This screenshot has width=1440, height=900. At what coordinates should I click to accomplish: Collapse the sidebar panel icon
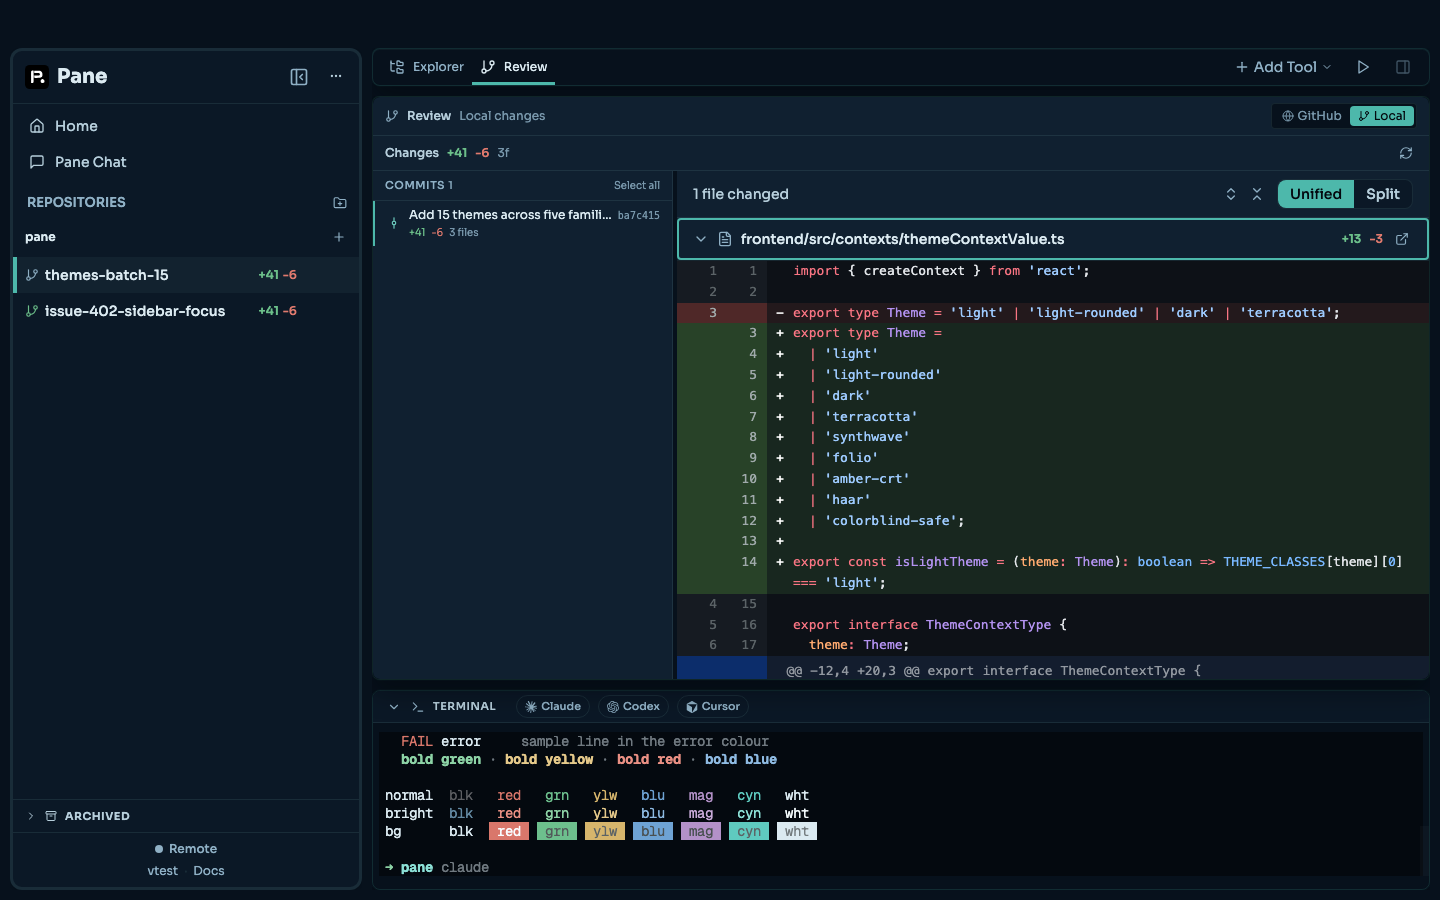click(299, 77)
